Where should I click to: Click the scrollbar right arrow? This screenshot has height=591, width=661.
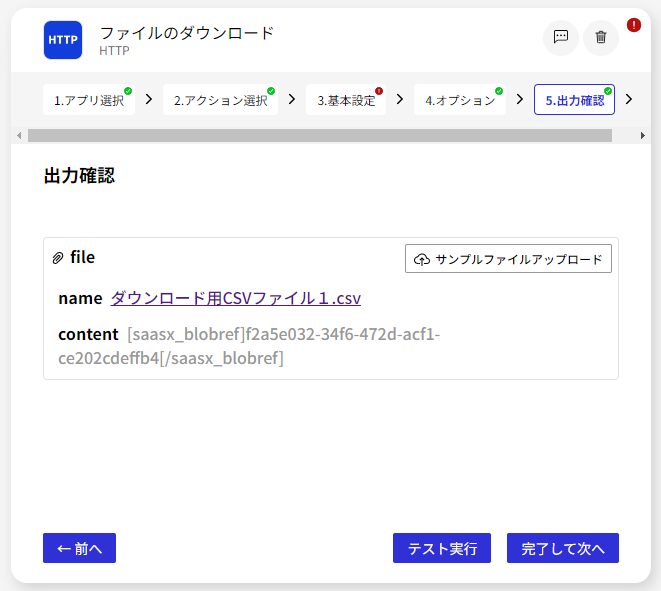642,136
